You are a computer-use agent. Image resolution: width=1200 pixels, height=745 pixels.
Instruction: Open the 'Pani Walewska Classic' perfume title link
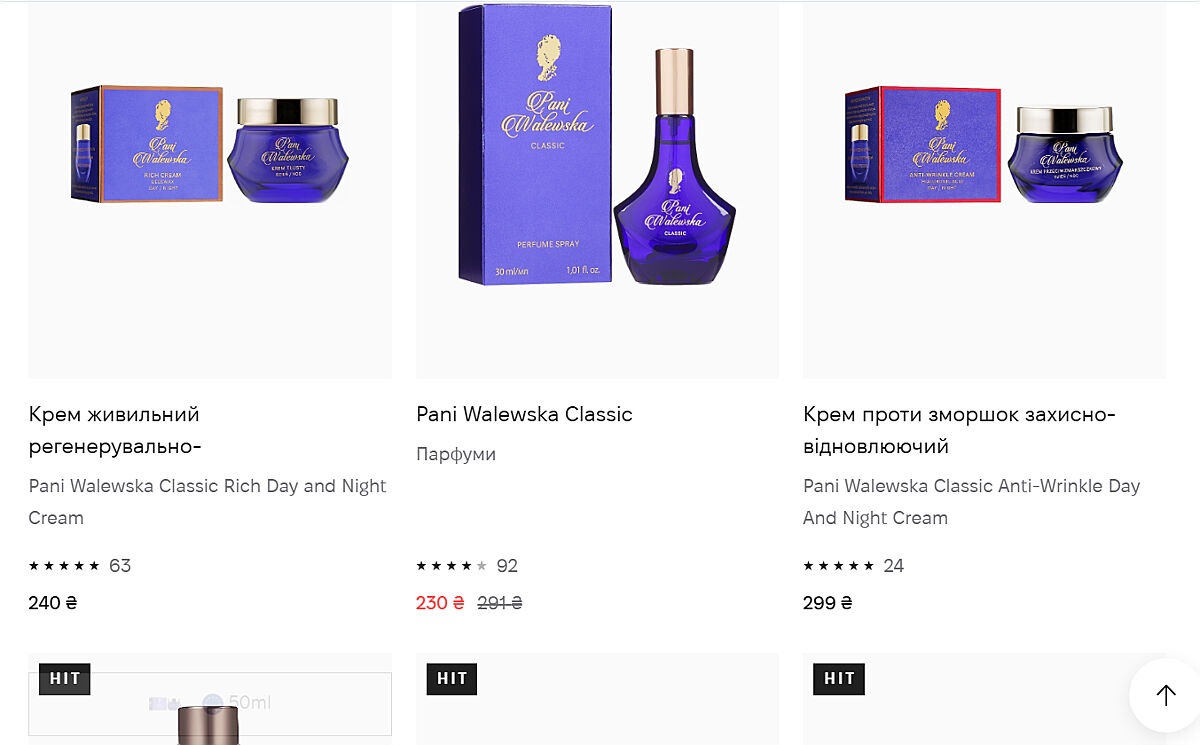[x=524, y=414]
